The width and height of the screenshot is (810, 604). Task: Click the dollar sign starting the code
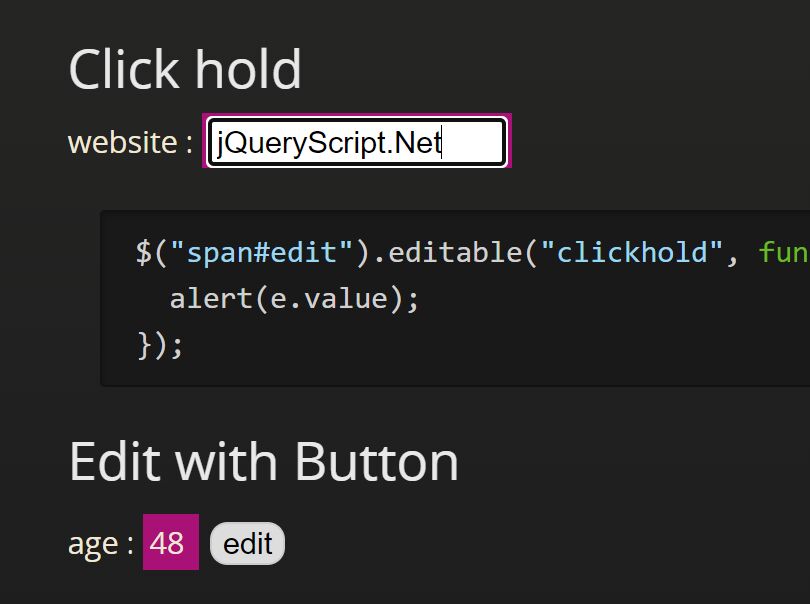[x=144, y=252]
